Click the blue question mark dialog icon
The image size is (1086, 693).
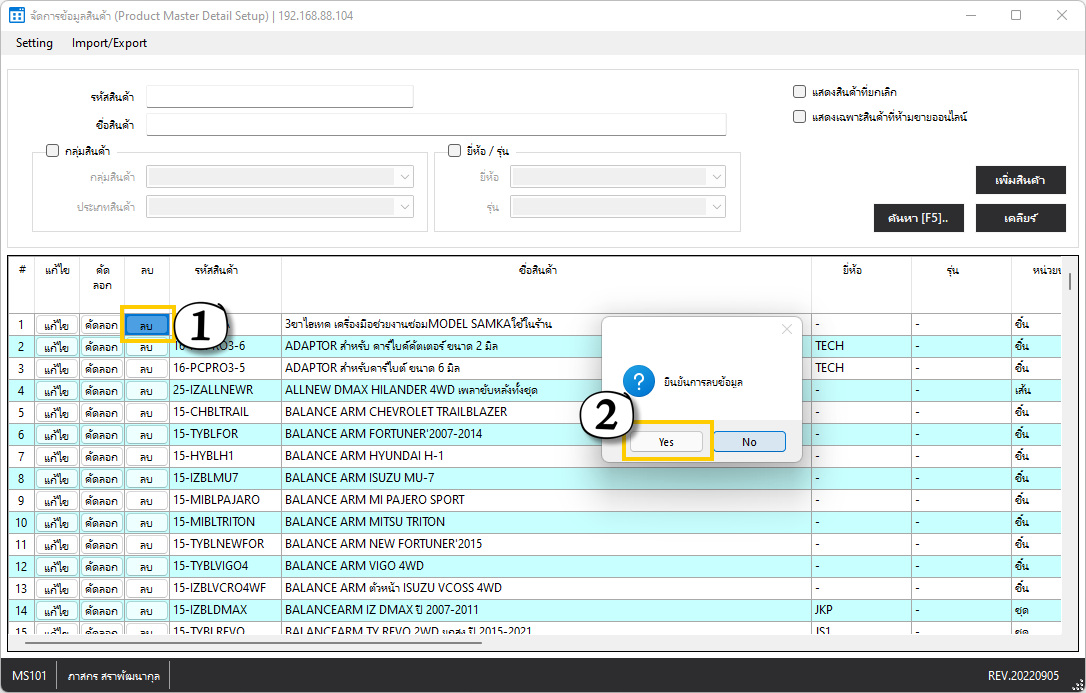[638, 381]
